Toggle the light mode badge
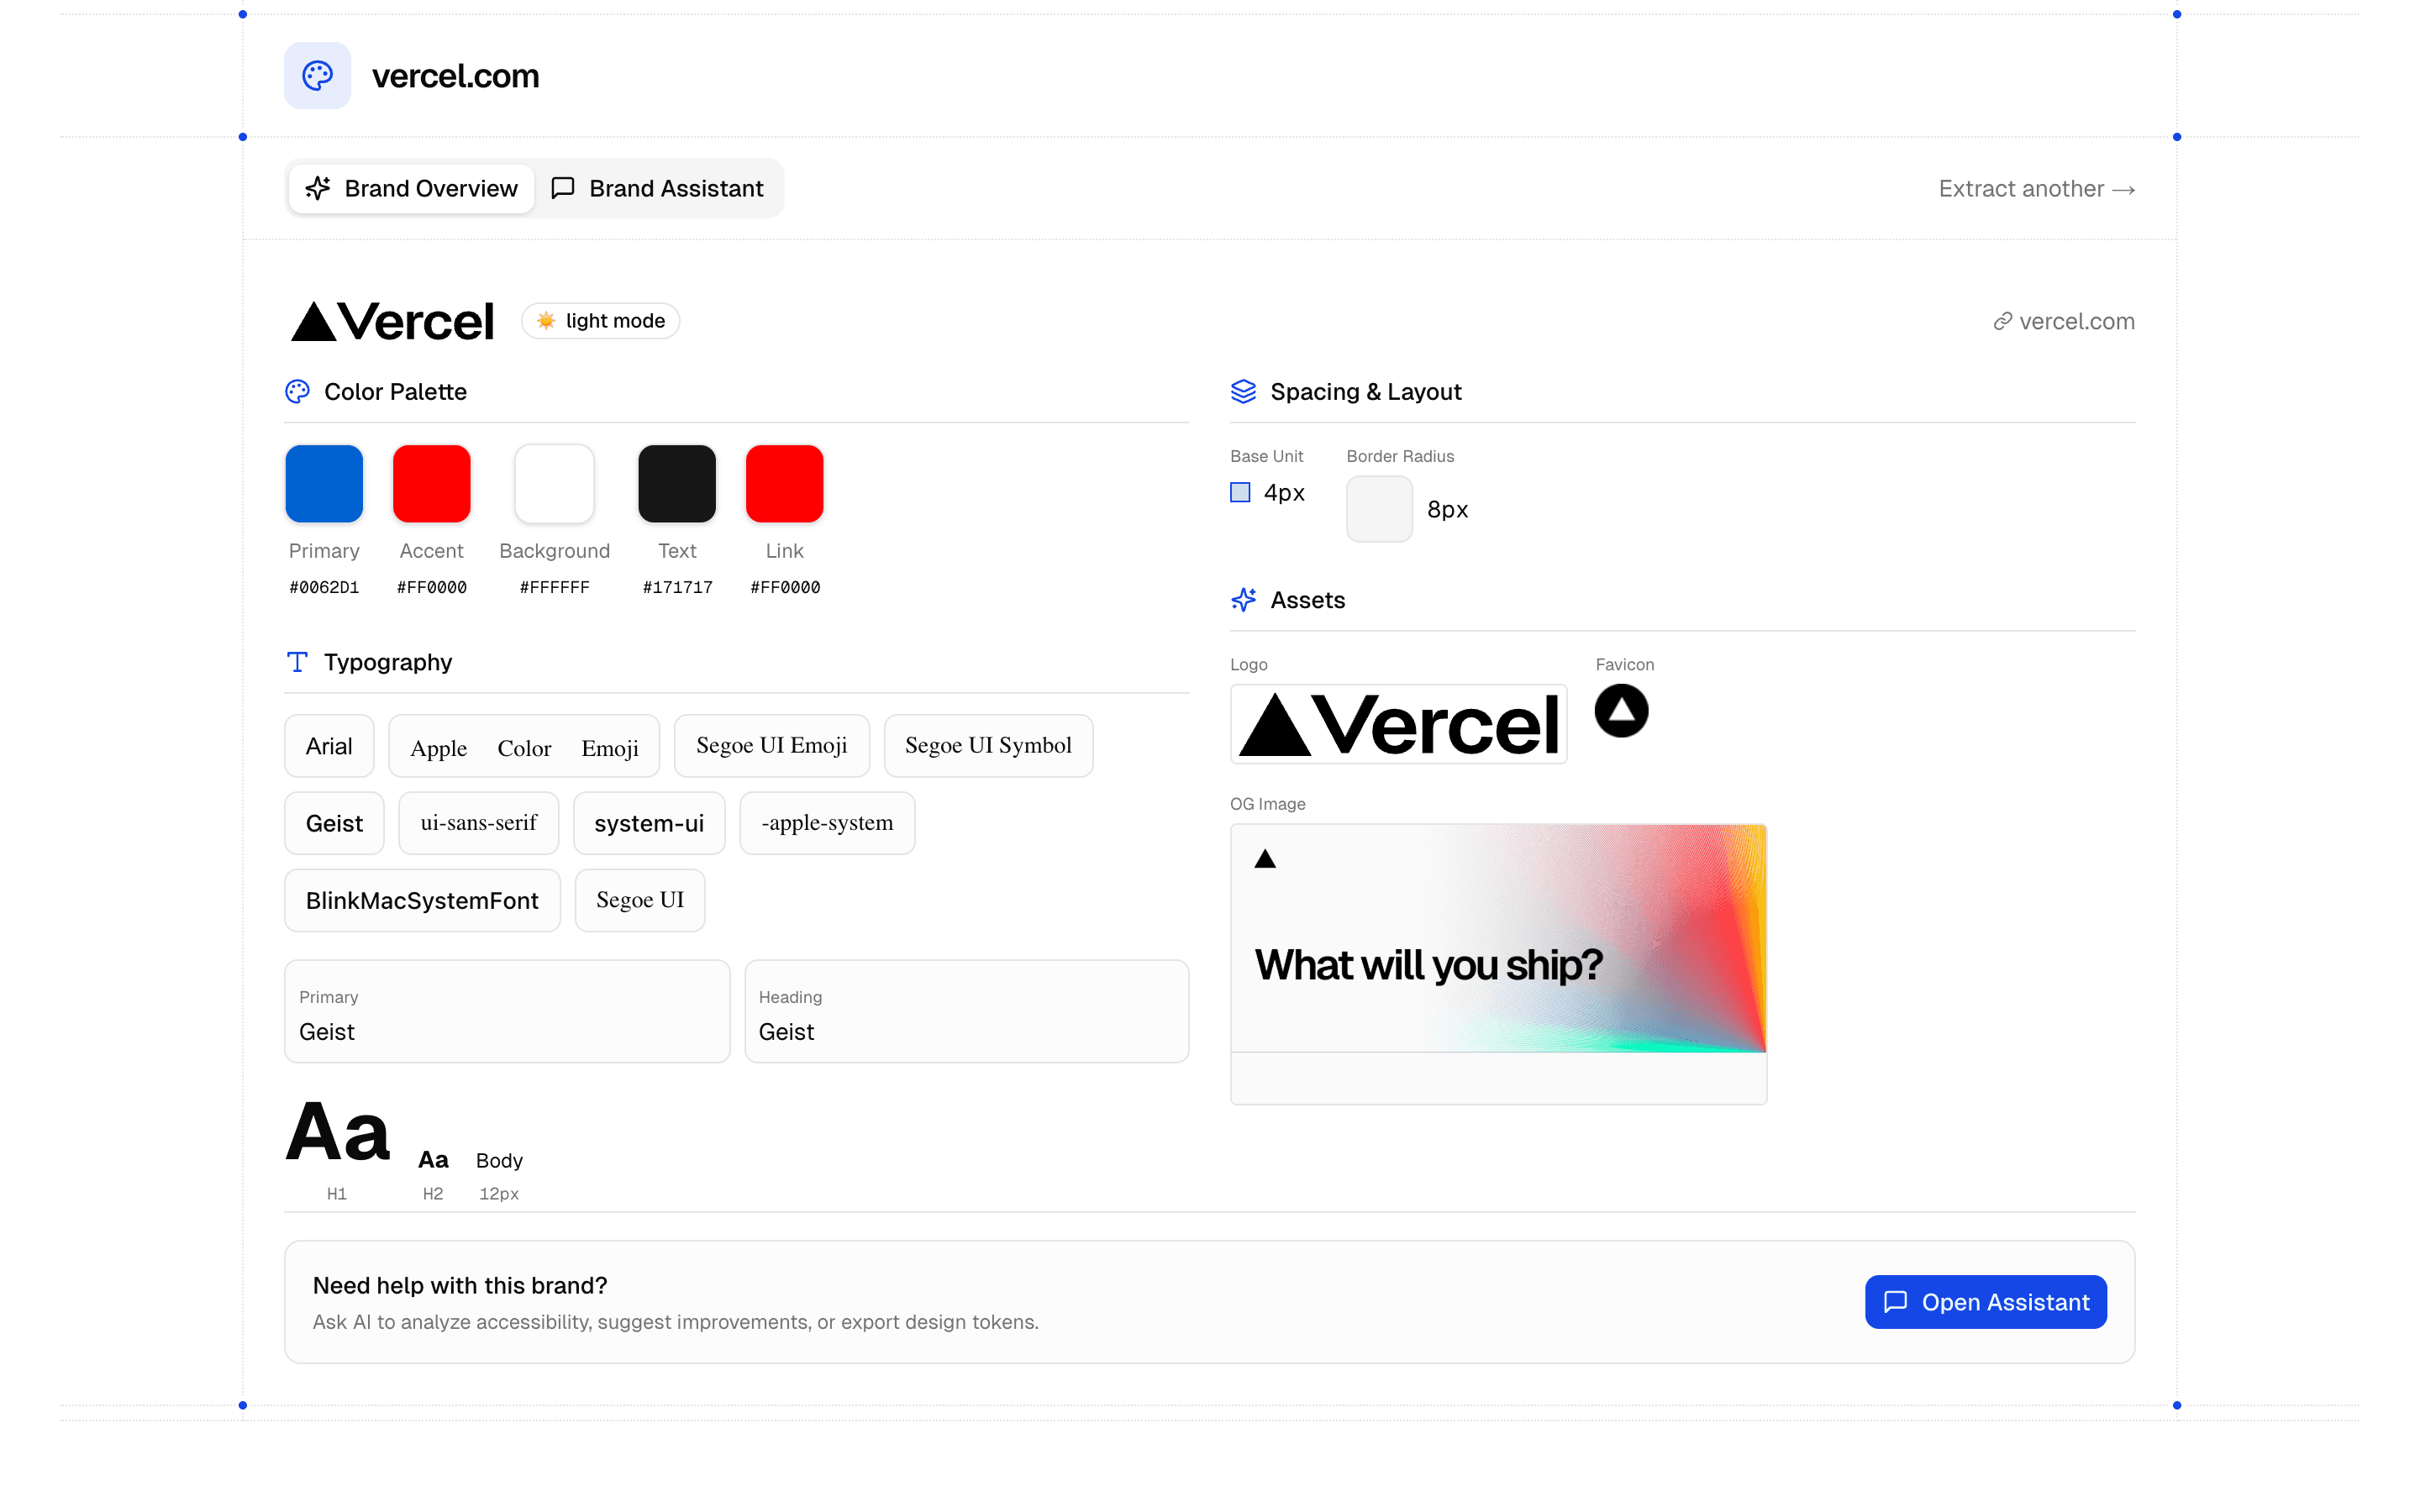The height and width of the screenshot is (1512, 2420). point(599,320)
